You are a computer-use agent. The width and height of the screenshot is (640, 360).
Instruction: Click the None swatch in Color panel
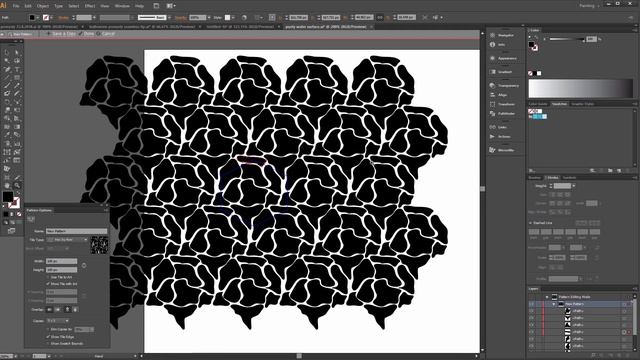pyautogui.click(x=530, y=73)
